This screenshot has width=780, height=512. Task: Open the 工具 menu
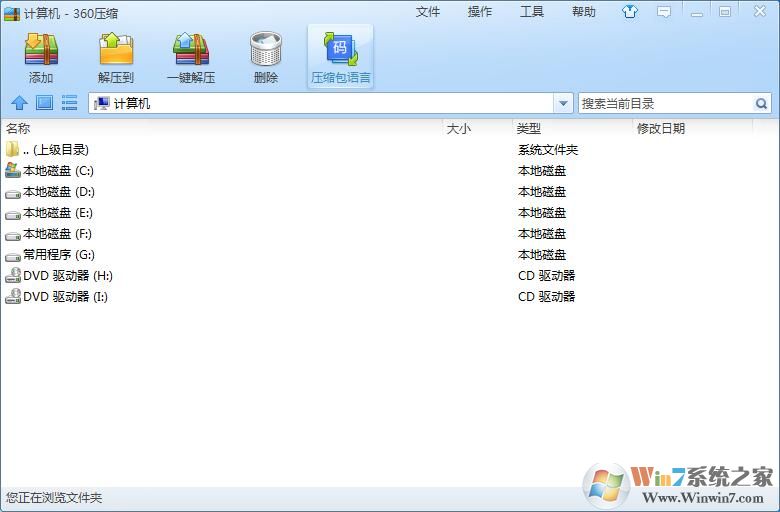point(532,12)
